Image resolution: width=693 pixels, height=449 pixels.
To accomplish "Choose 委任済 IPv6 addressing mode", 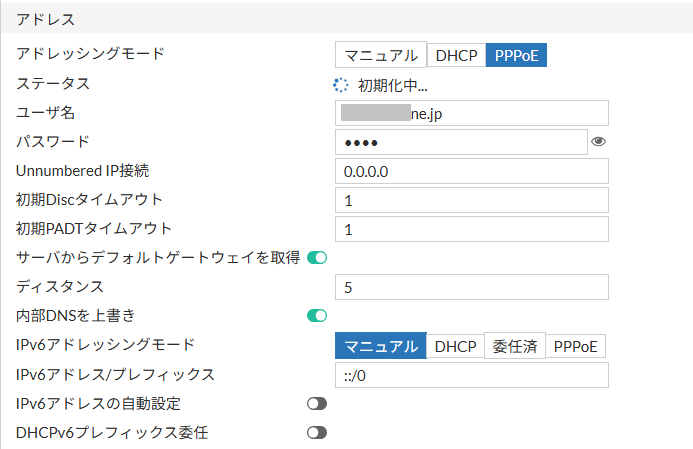I will (x=515, y=346).
